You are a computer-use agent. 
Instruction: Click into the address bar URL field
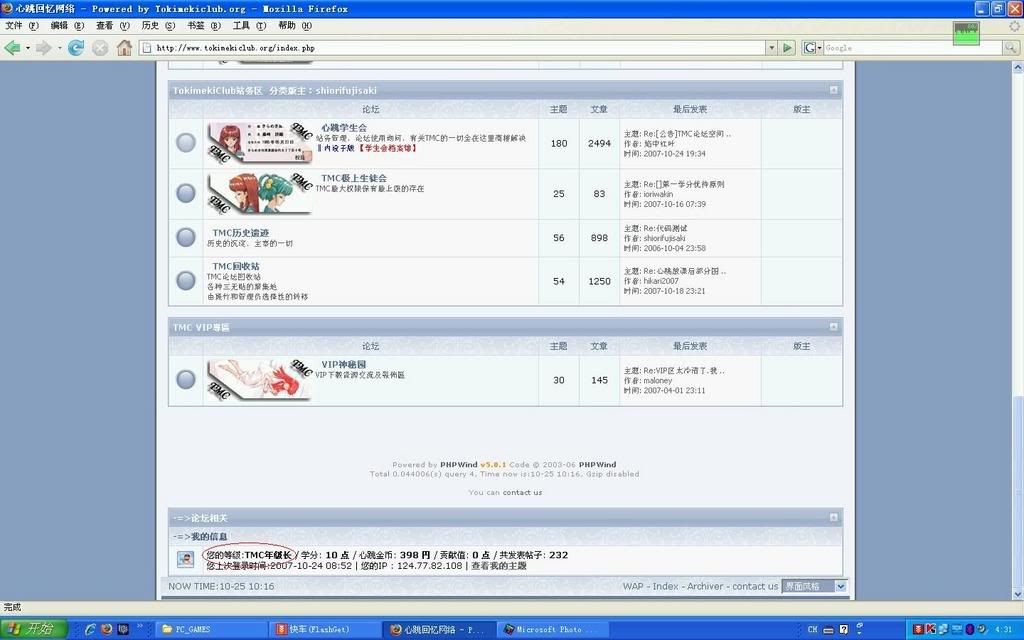452,48
